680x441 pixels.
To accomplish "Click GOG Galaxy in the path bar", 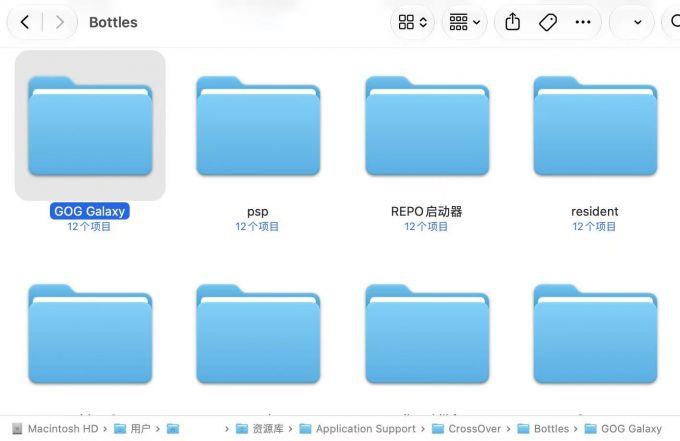I will point(623,428).
